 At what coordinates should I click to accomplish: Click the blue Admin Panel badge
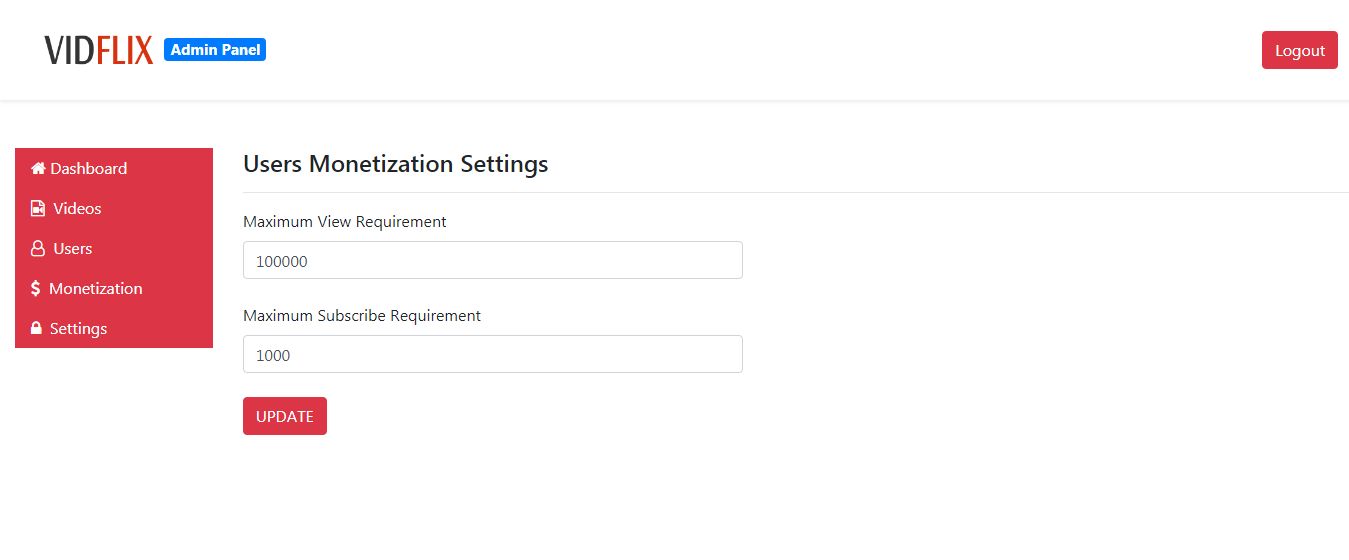pos(215,50)
